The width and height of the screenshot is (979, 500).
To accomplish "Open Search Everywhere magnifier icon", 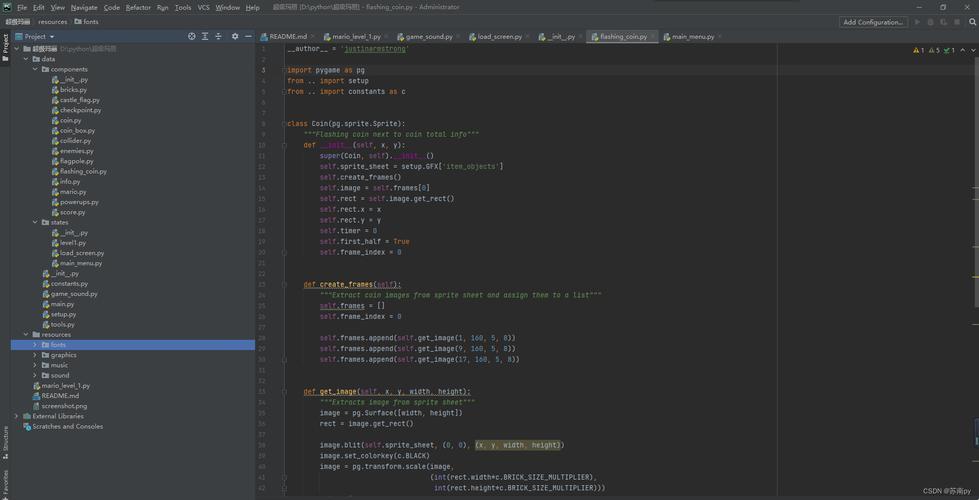I will pyautogui.click(x=970, y=22).
